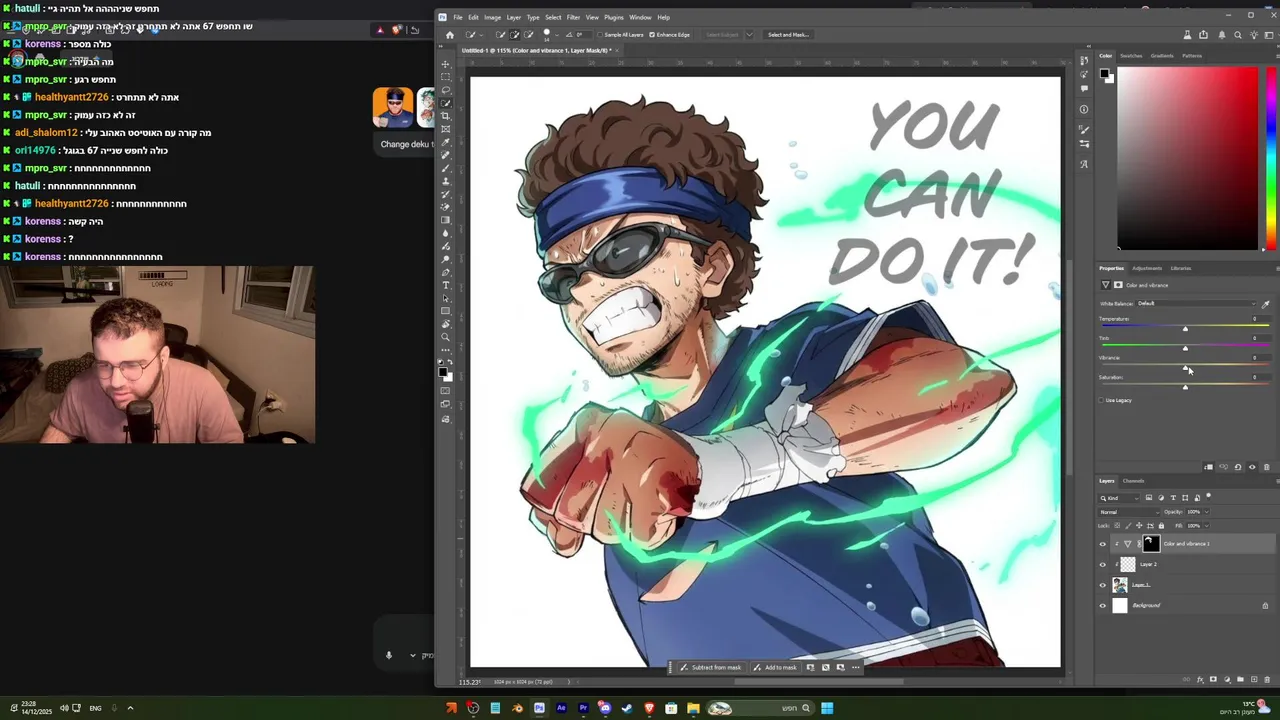Enable Sample All Layers checkbox
Screen dimensions: 1280x720
(600, 35)
